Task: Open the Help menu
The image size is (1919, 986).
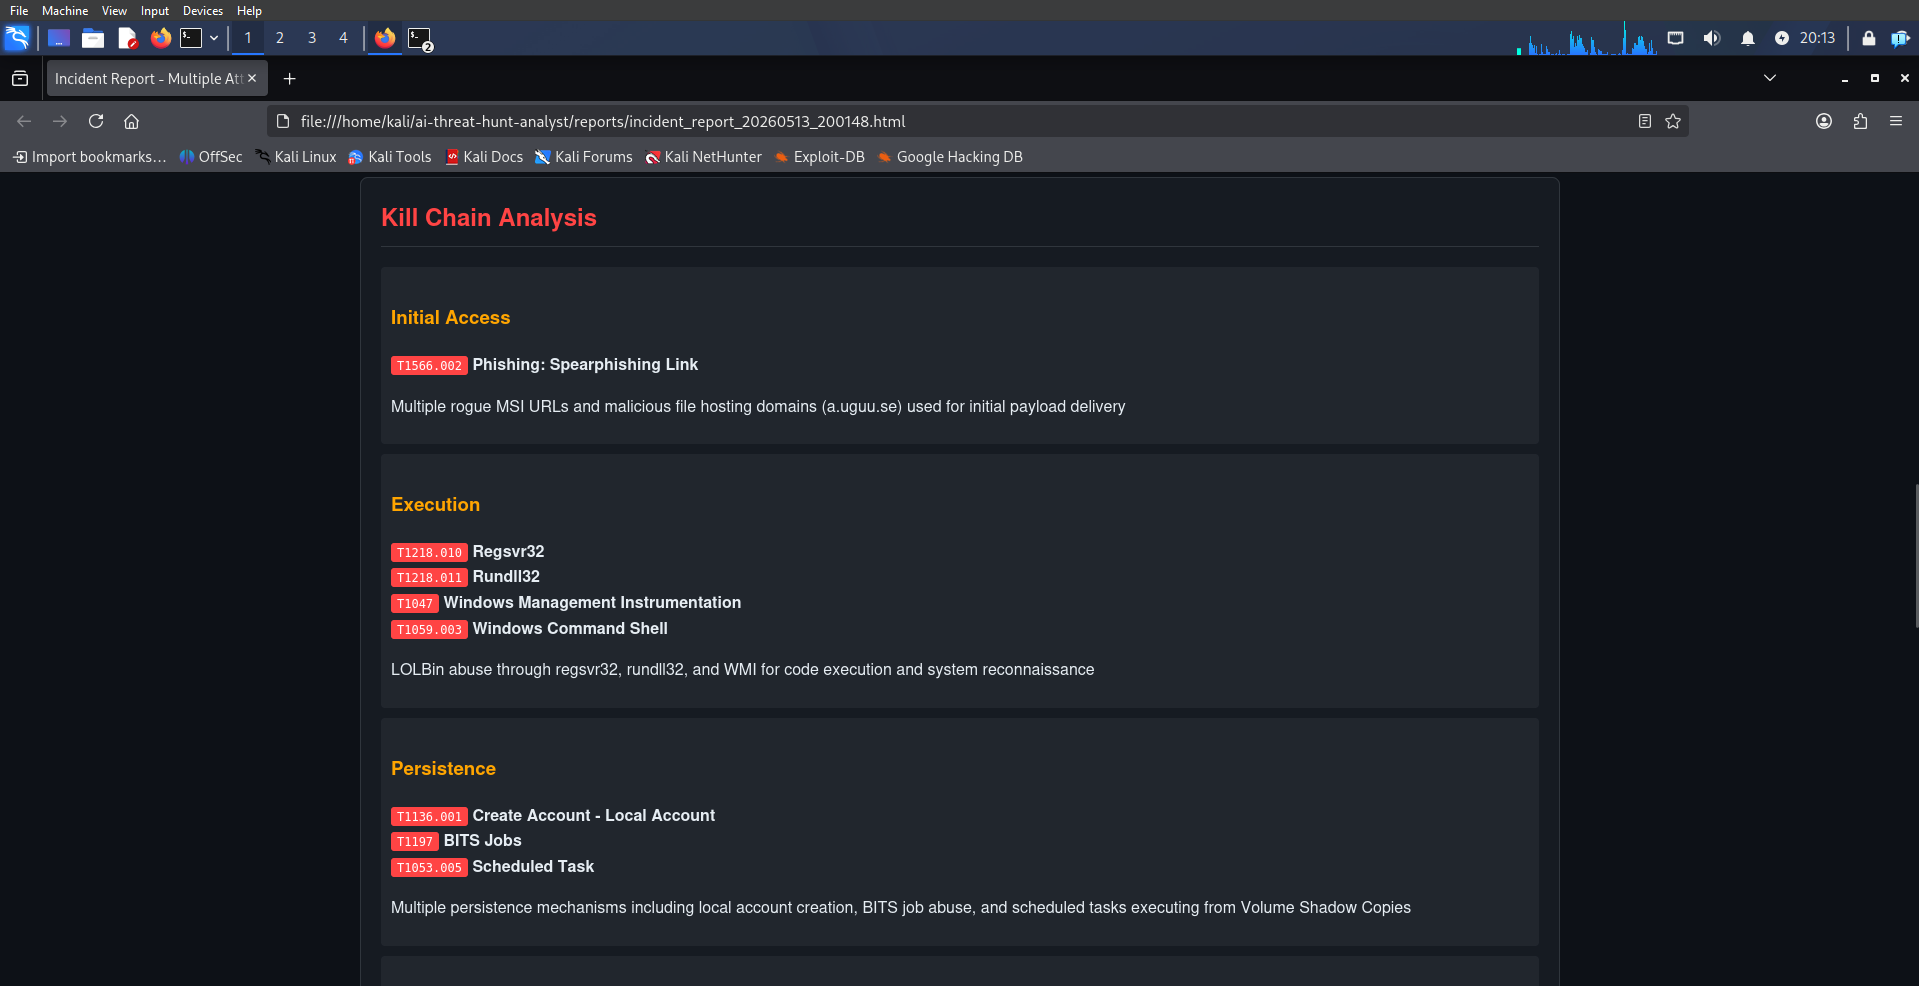Action: (x=249, y=11)
